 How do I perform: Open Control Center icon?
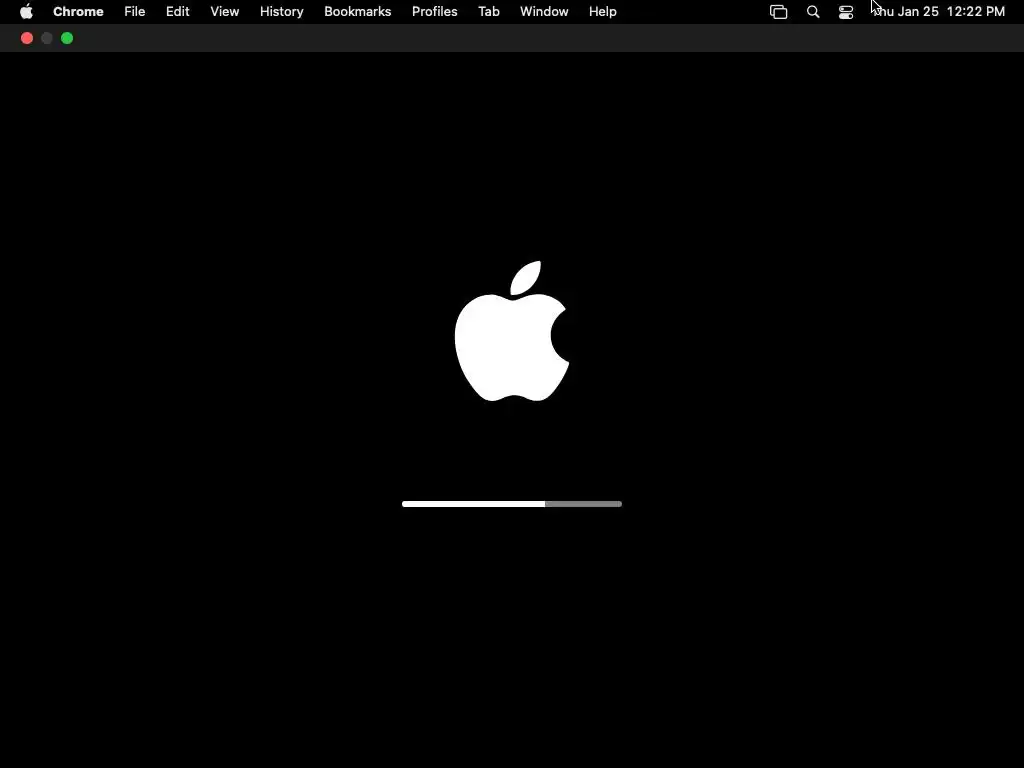pos(846,12)
